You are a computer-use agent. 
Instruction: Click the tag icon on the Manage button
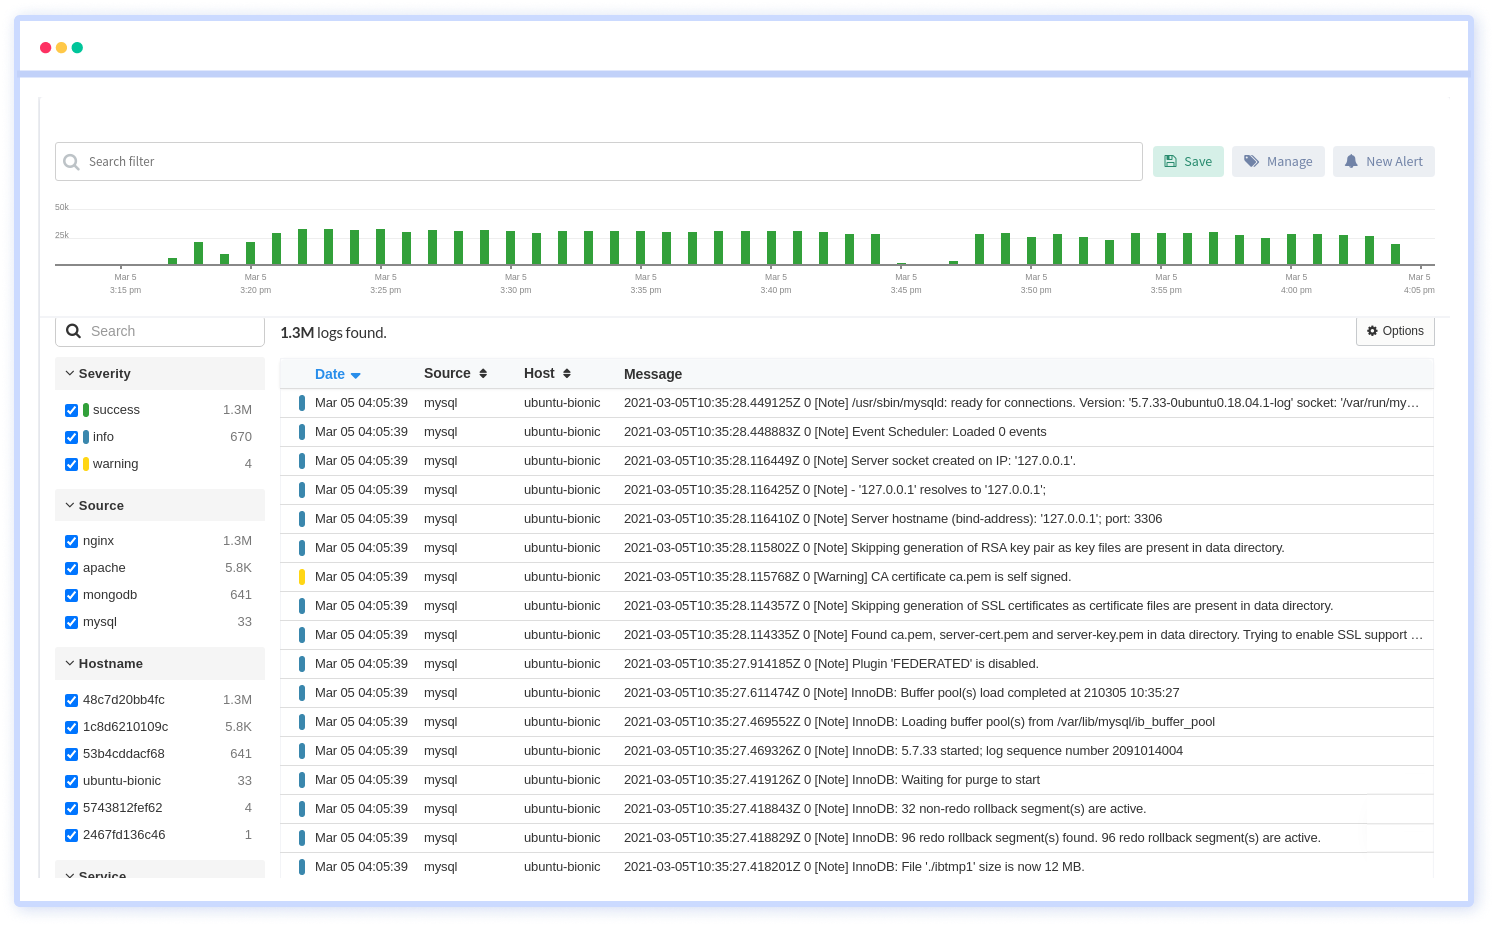point(1251,161)
